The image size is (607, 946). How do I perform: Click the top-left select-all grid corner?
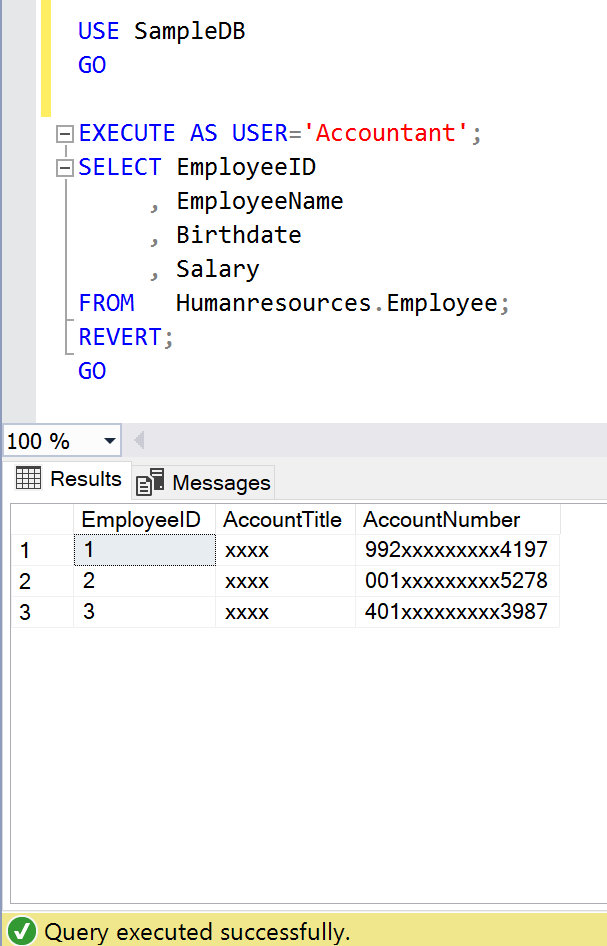(x=40, y=520)
